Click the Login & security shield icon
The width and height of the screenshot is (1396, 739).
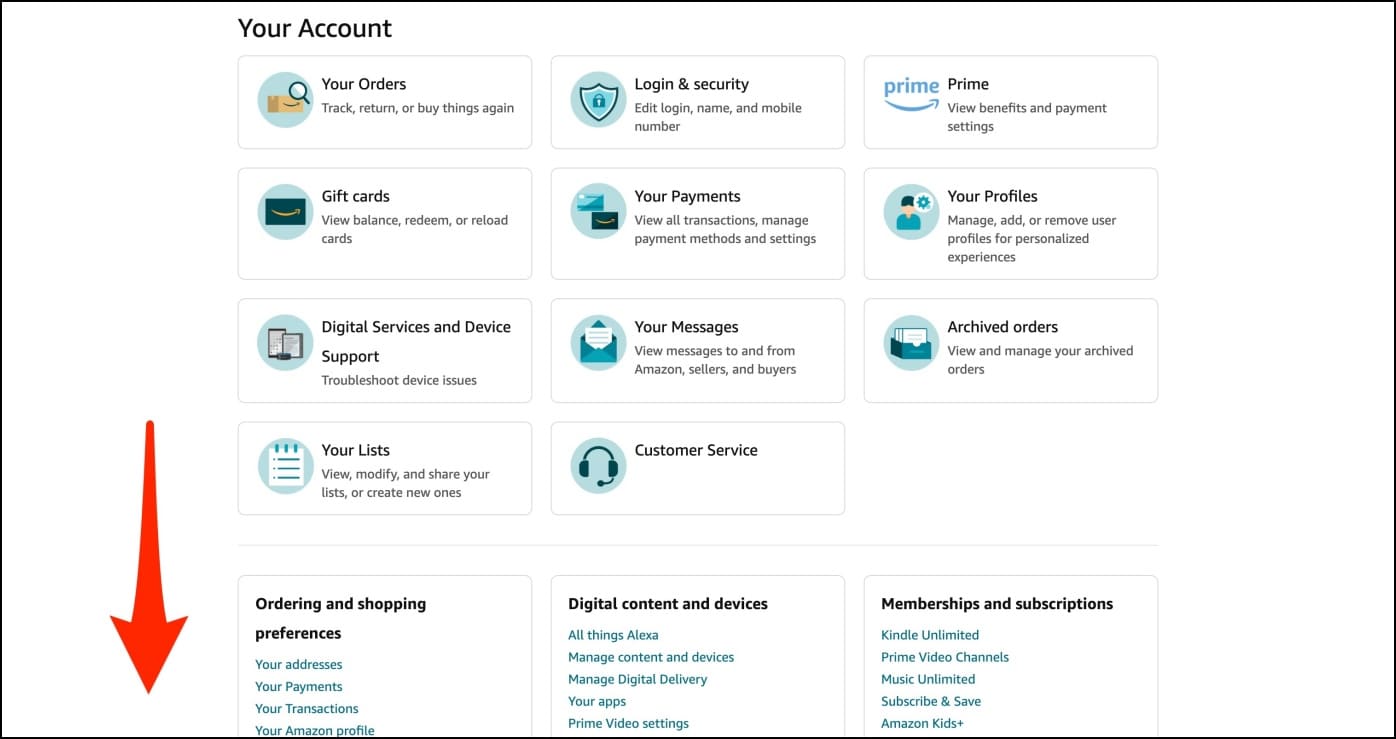click(x=598, y=99)
